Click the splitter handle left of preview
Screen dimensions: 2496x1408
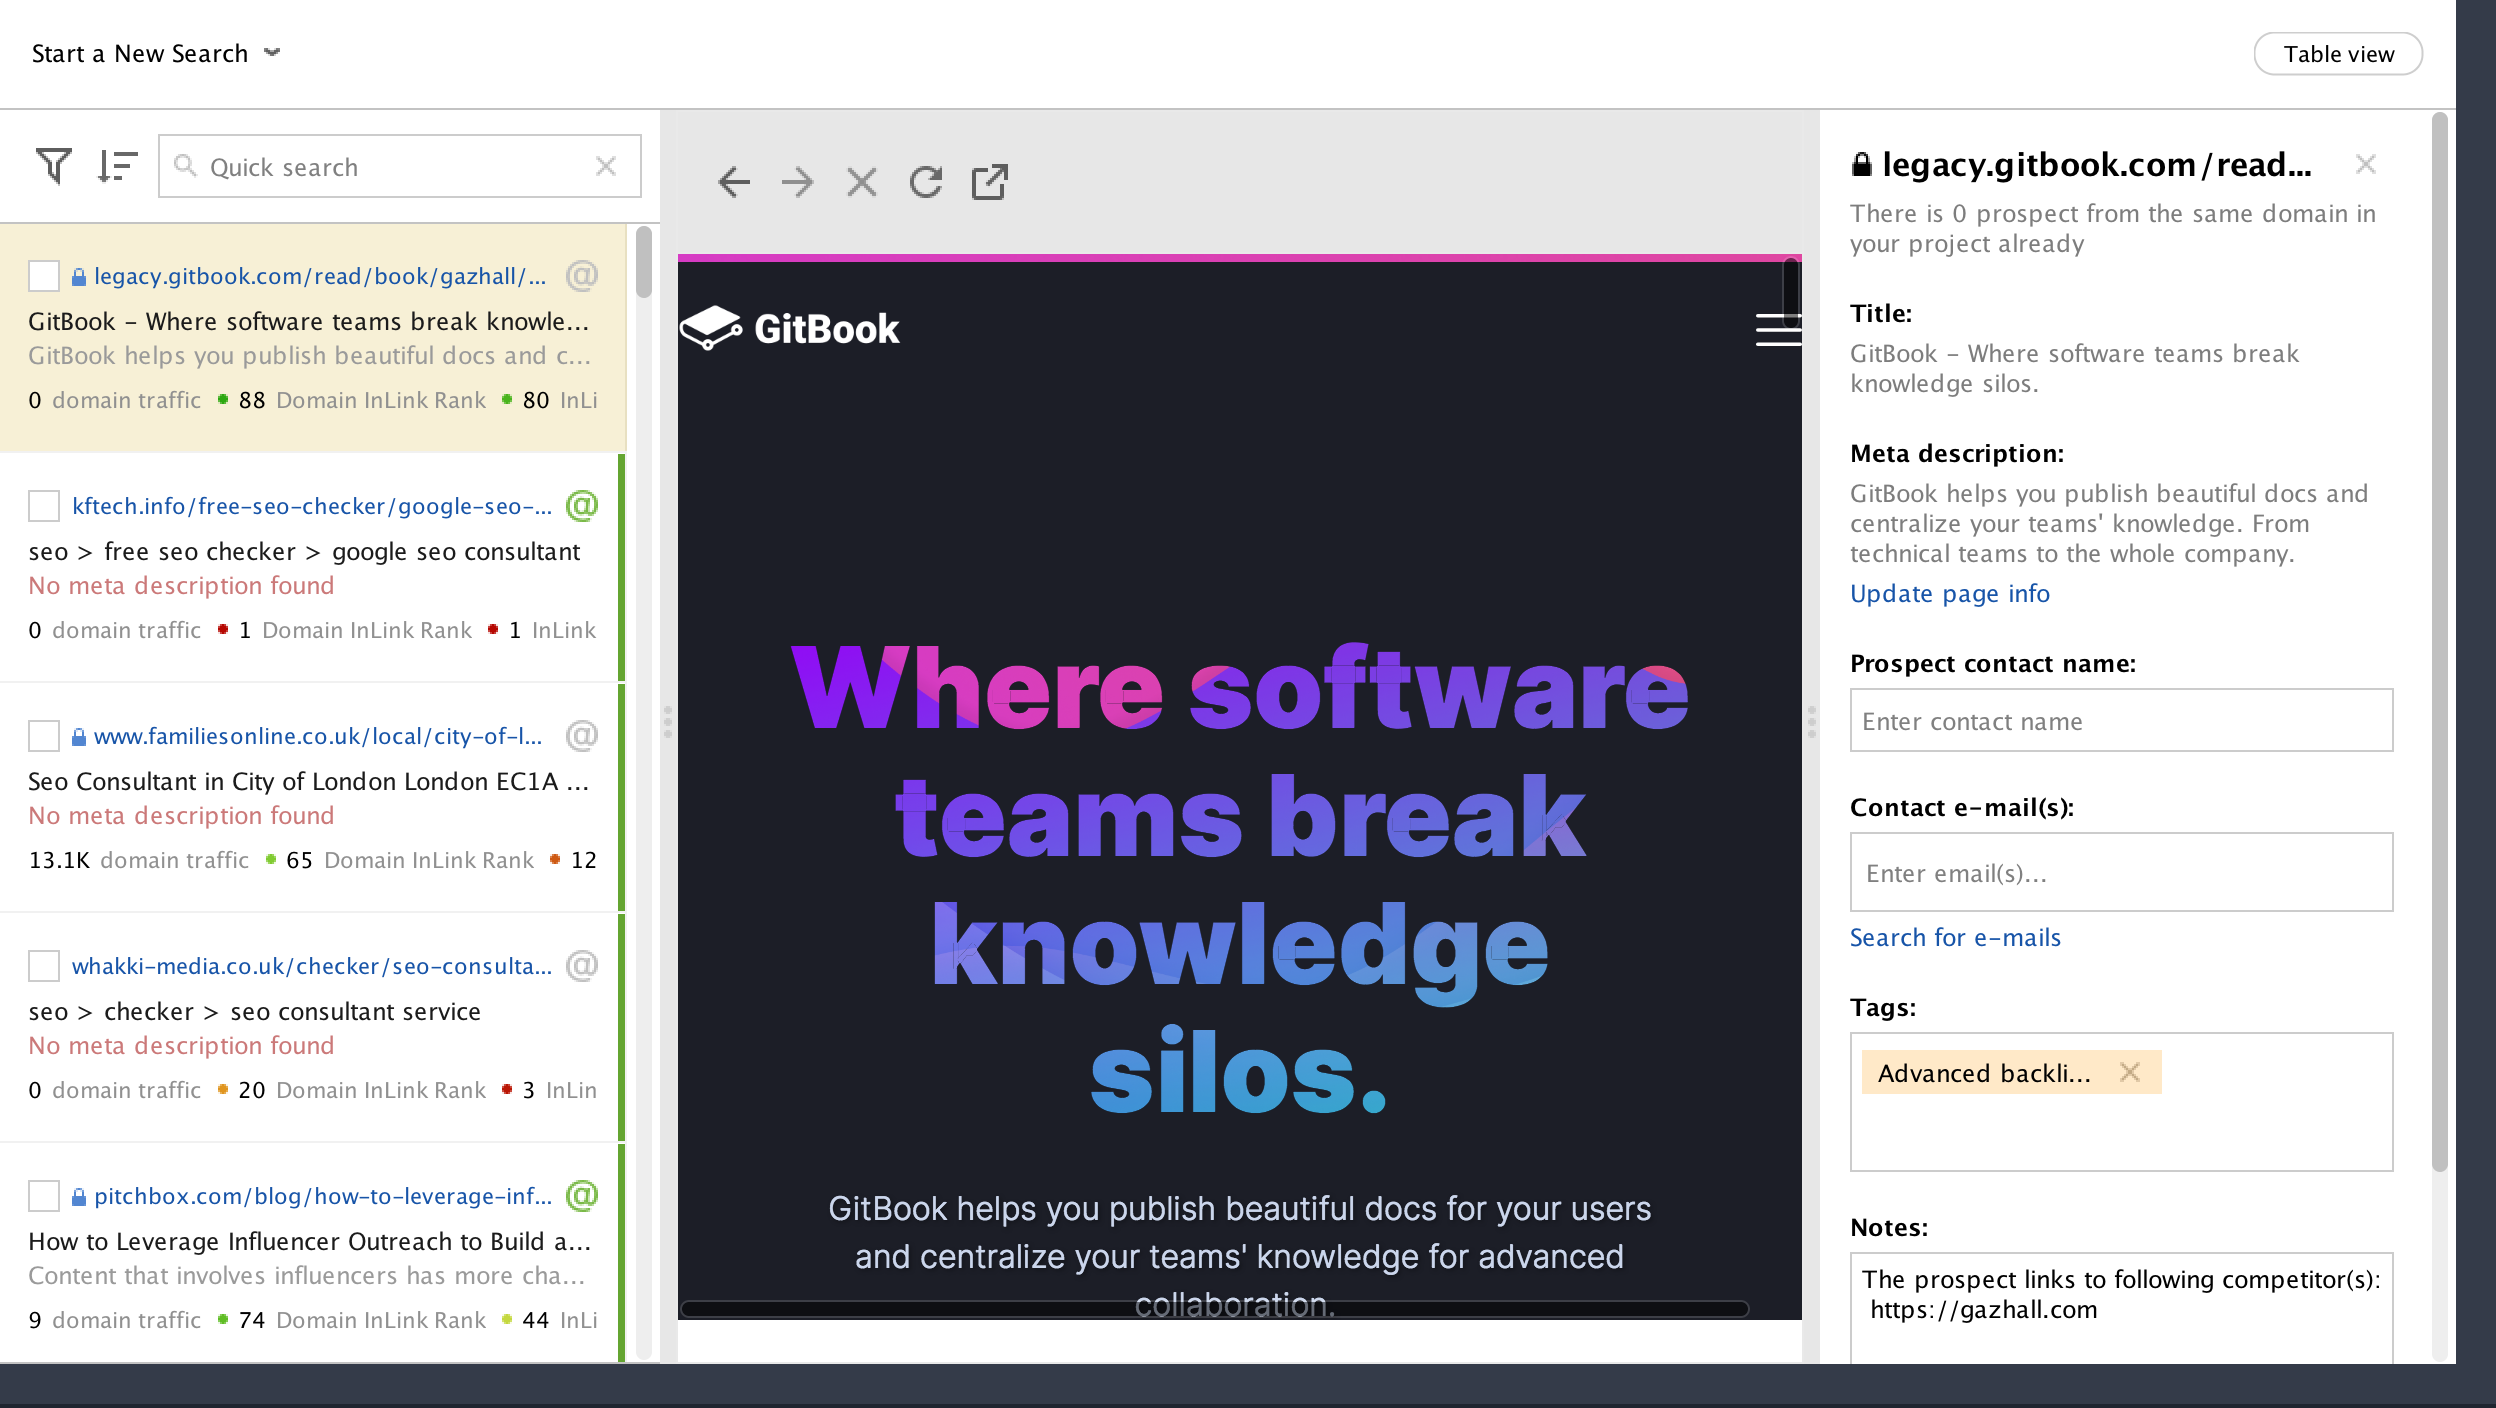pos(668,722)
